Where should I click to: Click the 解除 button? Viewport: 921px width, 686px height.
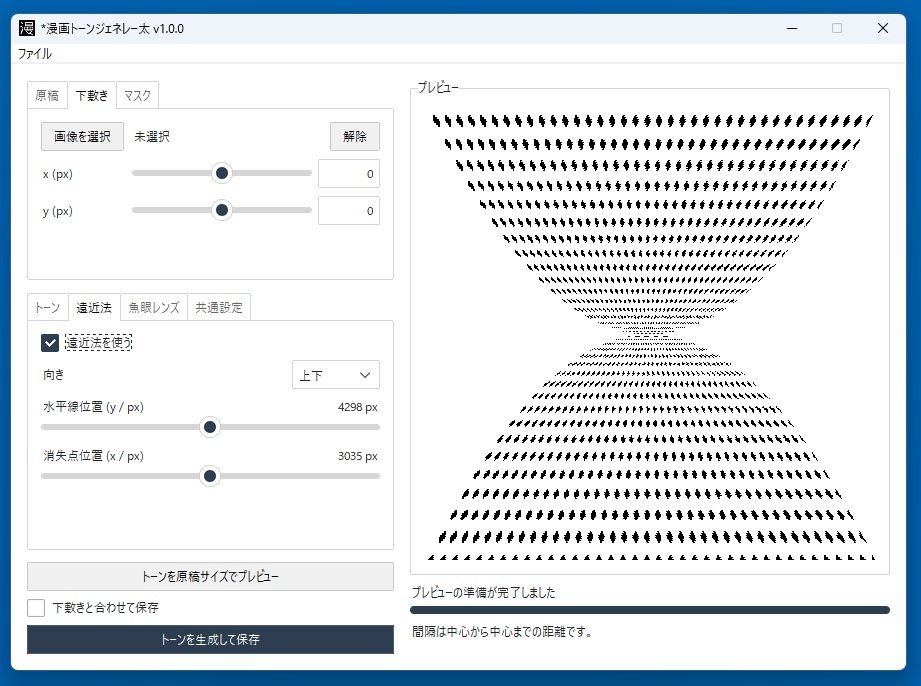coord(355,136)
